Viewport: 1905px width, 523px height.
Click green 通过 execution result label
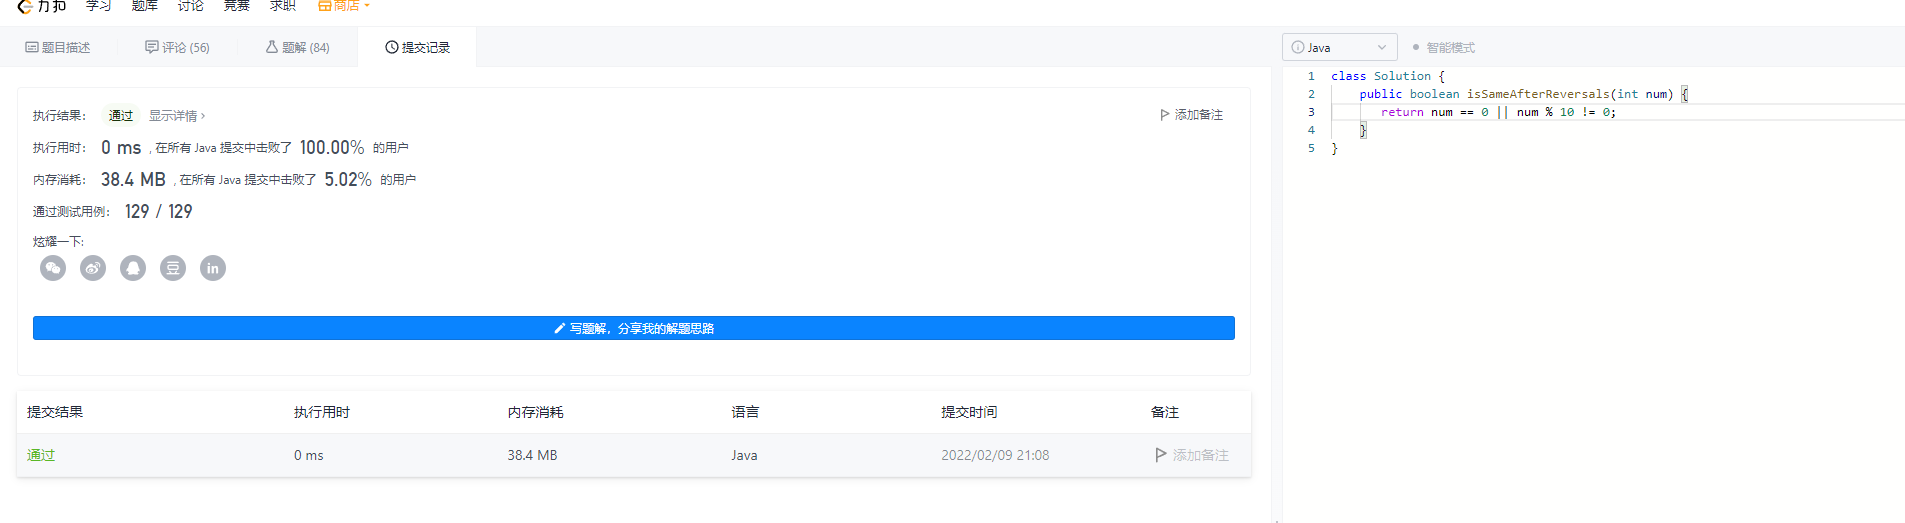pos(121,116)
